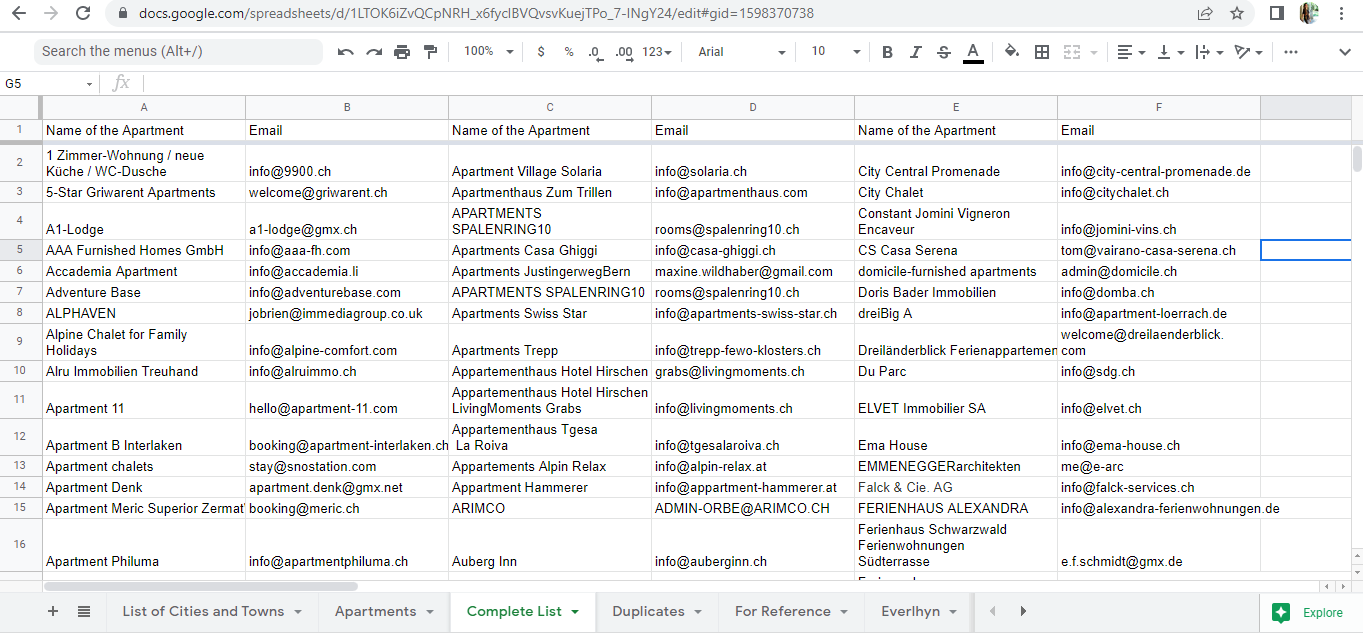Click the Explore button
The image size is (1363, 637).
1309,612
